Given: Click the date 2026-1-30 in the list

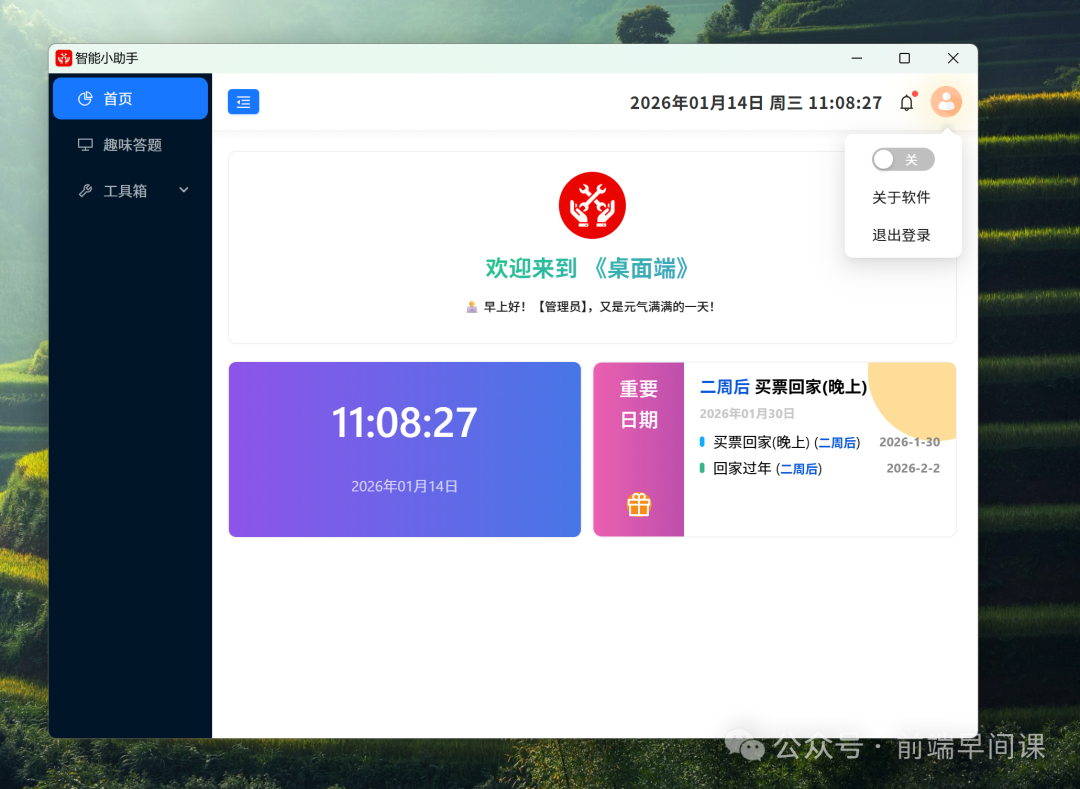Looking at the screenshot, I should (x=909, y=442).
